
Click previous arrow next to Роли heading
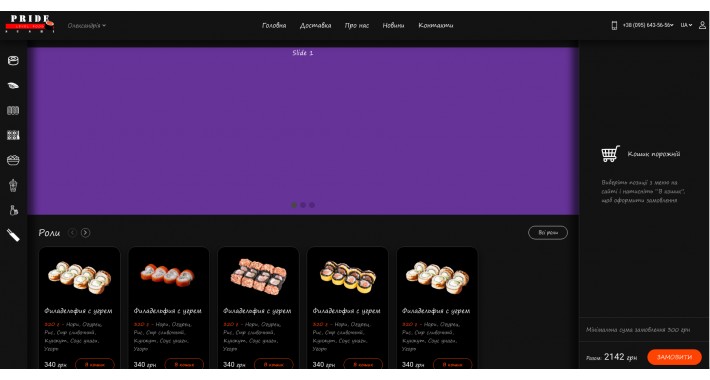coord(72,233)
